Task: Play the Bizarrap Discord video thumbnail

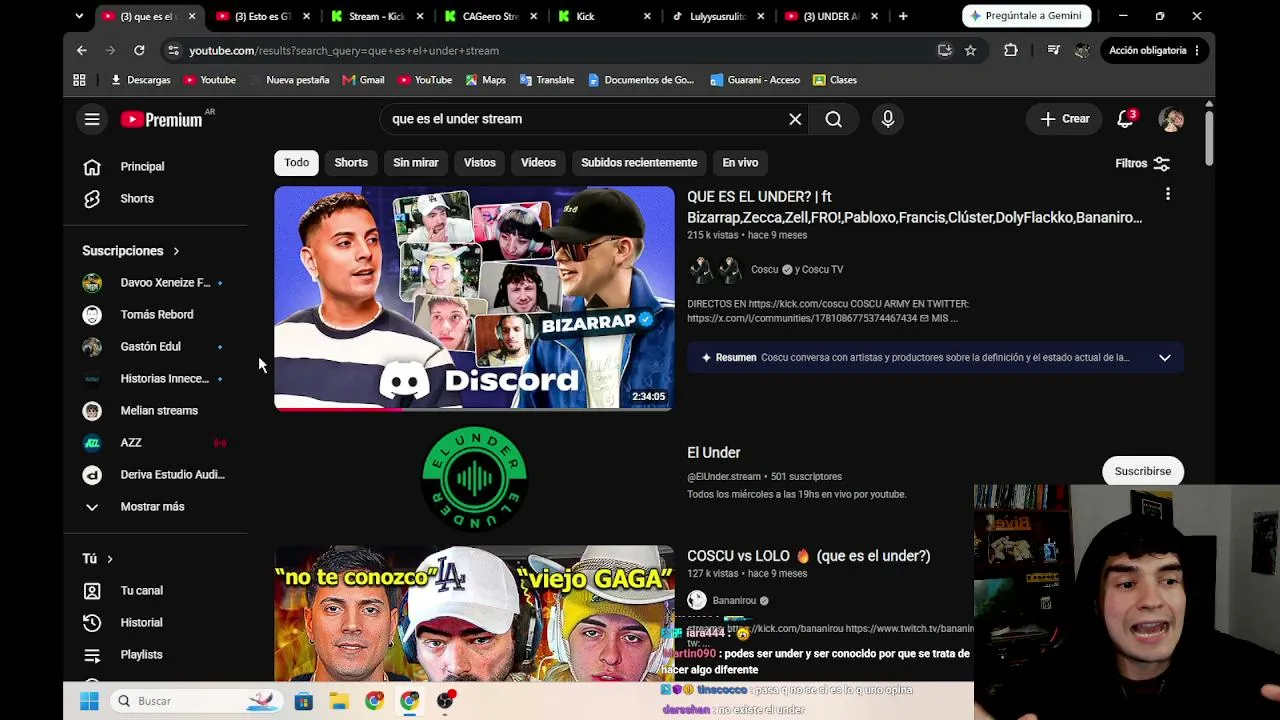Action: point(475,298)
